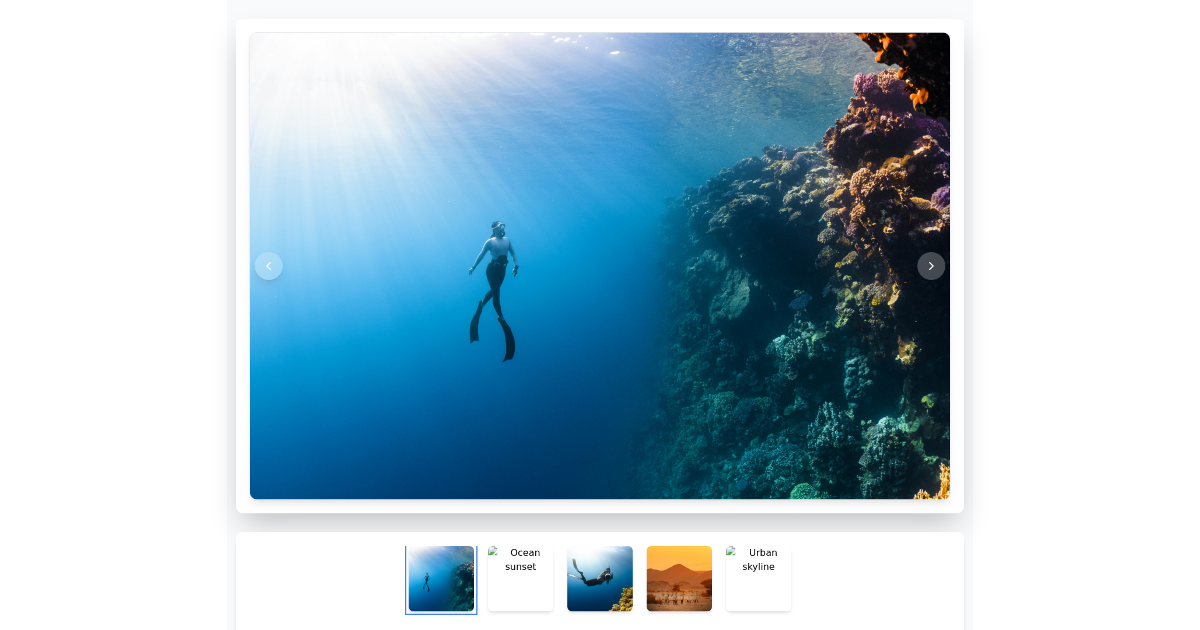Choose the orange desert mountains thumbnail
The width and height of the screenshot is (1200, 630).
point(679,579)
